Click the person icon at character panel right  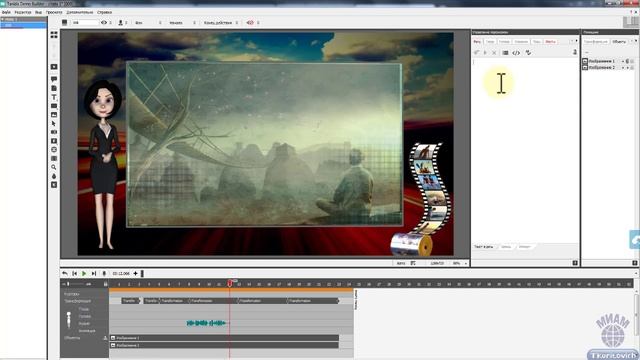575,52
